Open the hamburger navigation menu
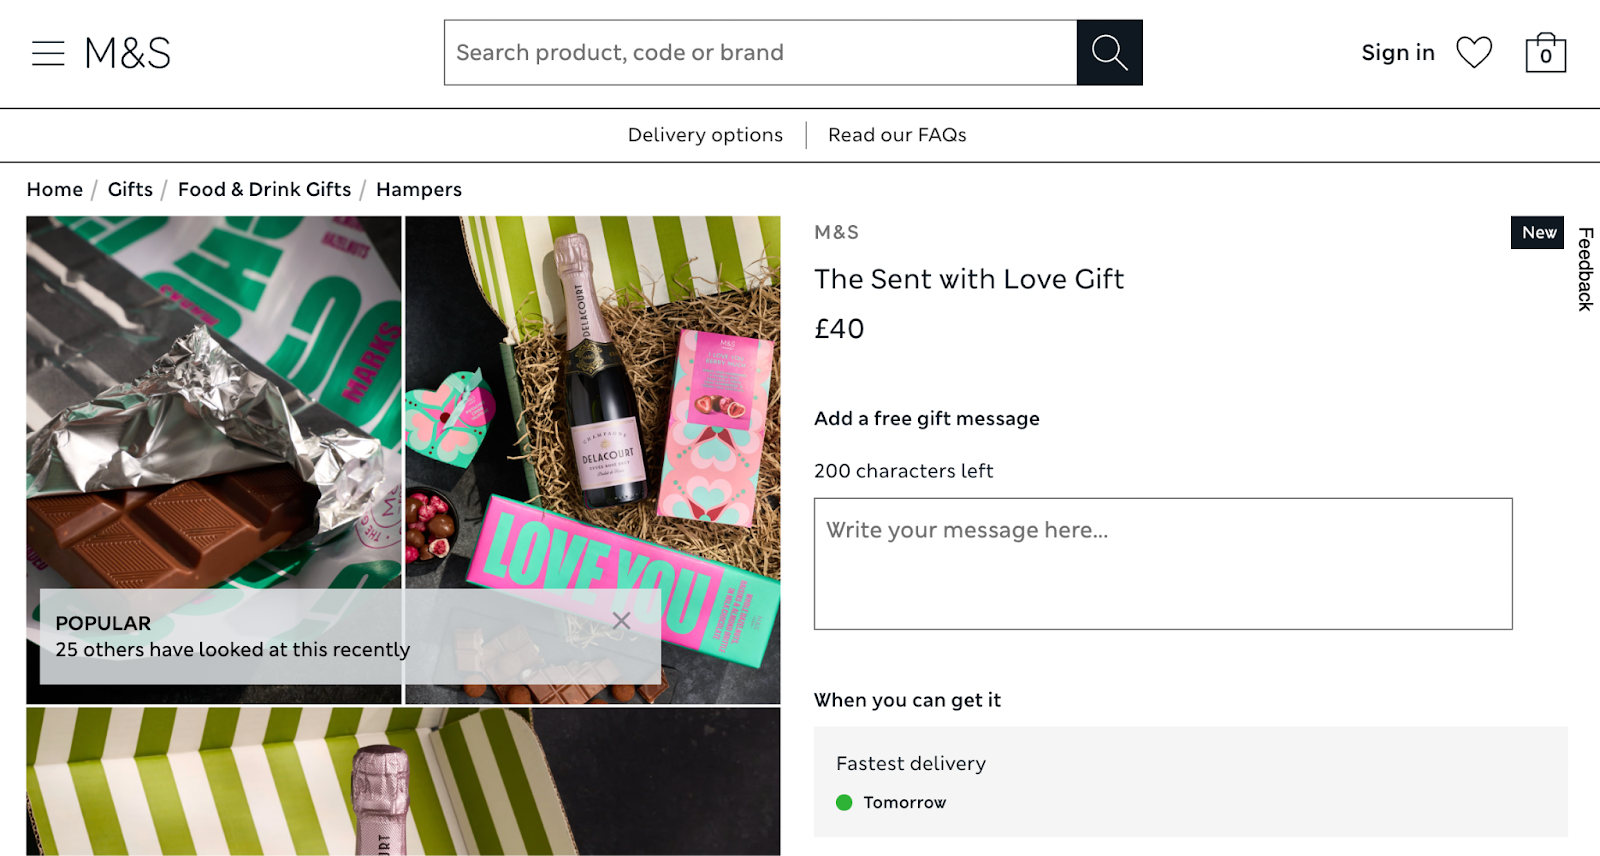 [48, 53]
